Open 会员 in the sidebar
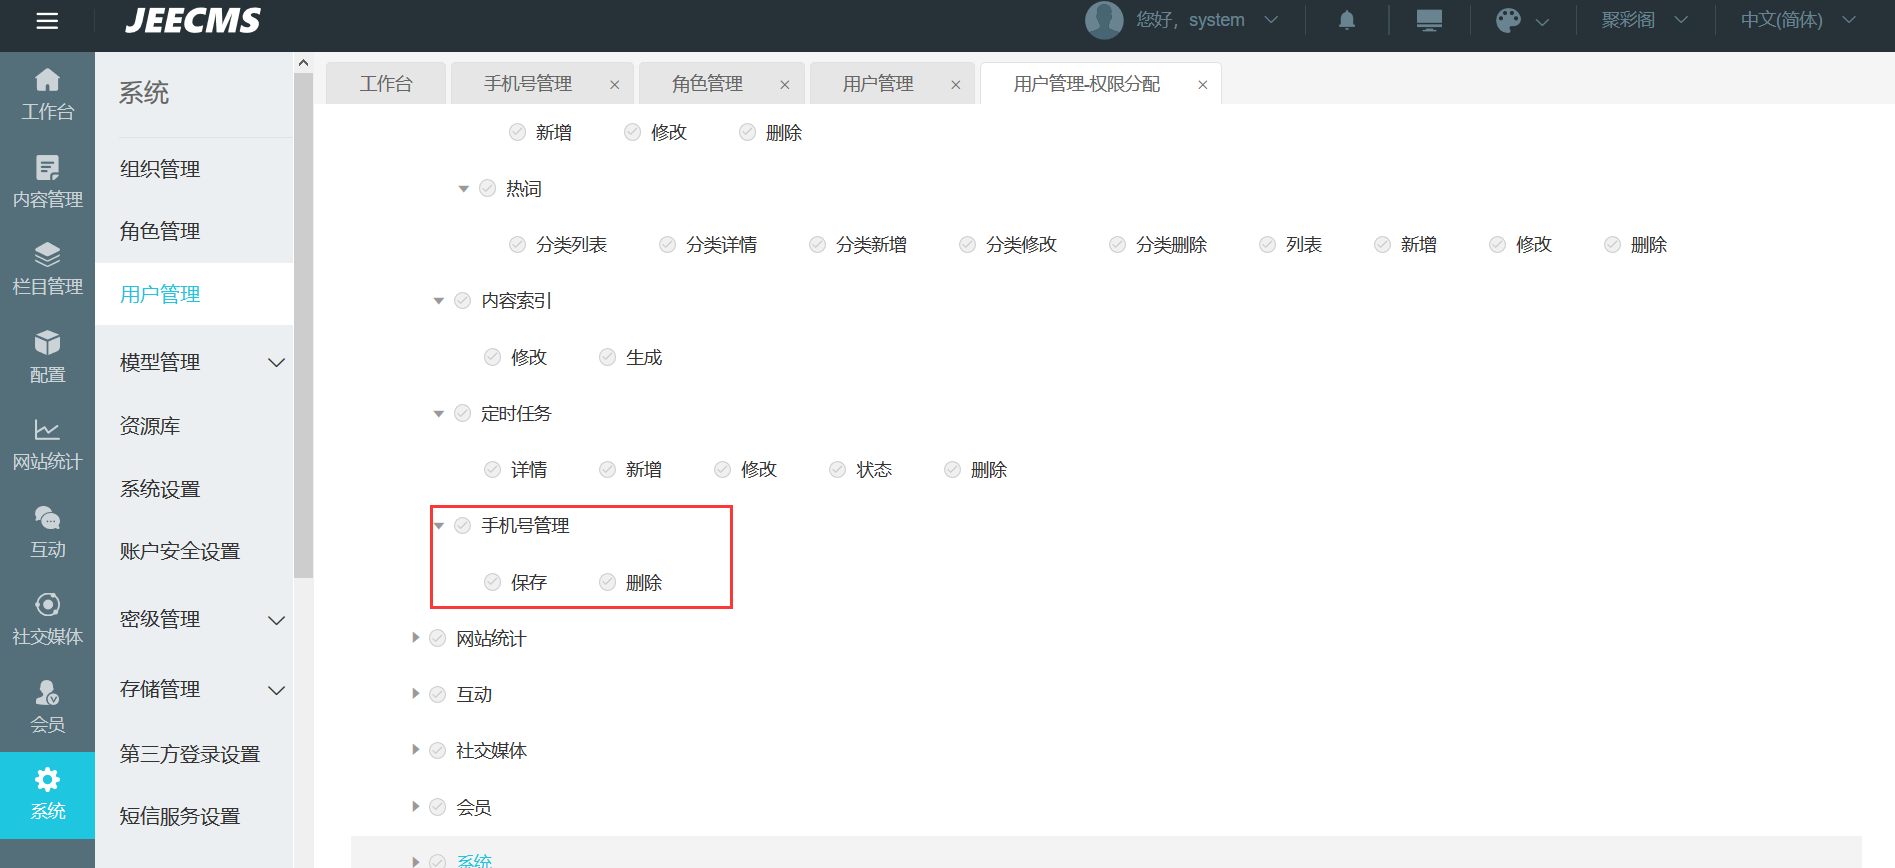1895x868 pixels. pos(47,708)
